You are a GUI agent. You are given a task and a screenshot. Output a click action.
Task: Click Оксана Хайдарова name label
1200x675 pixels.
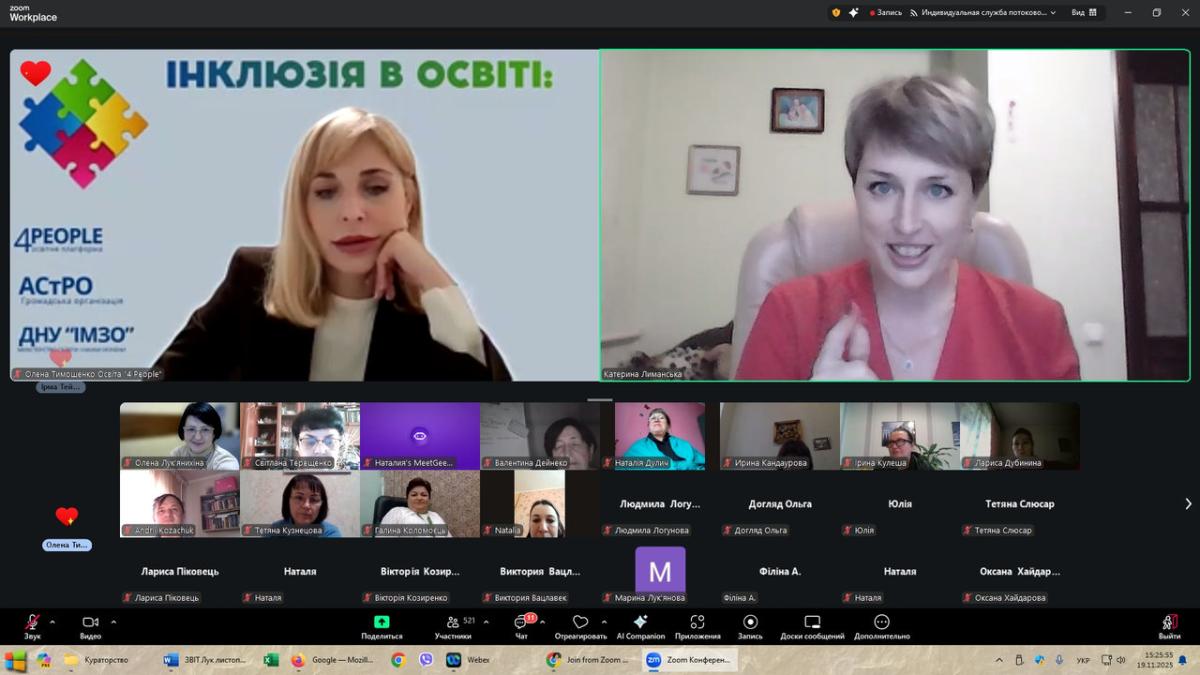tap(1010, 598)
